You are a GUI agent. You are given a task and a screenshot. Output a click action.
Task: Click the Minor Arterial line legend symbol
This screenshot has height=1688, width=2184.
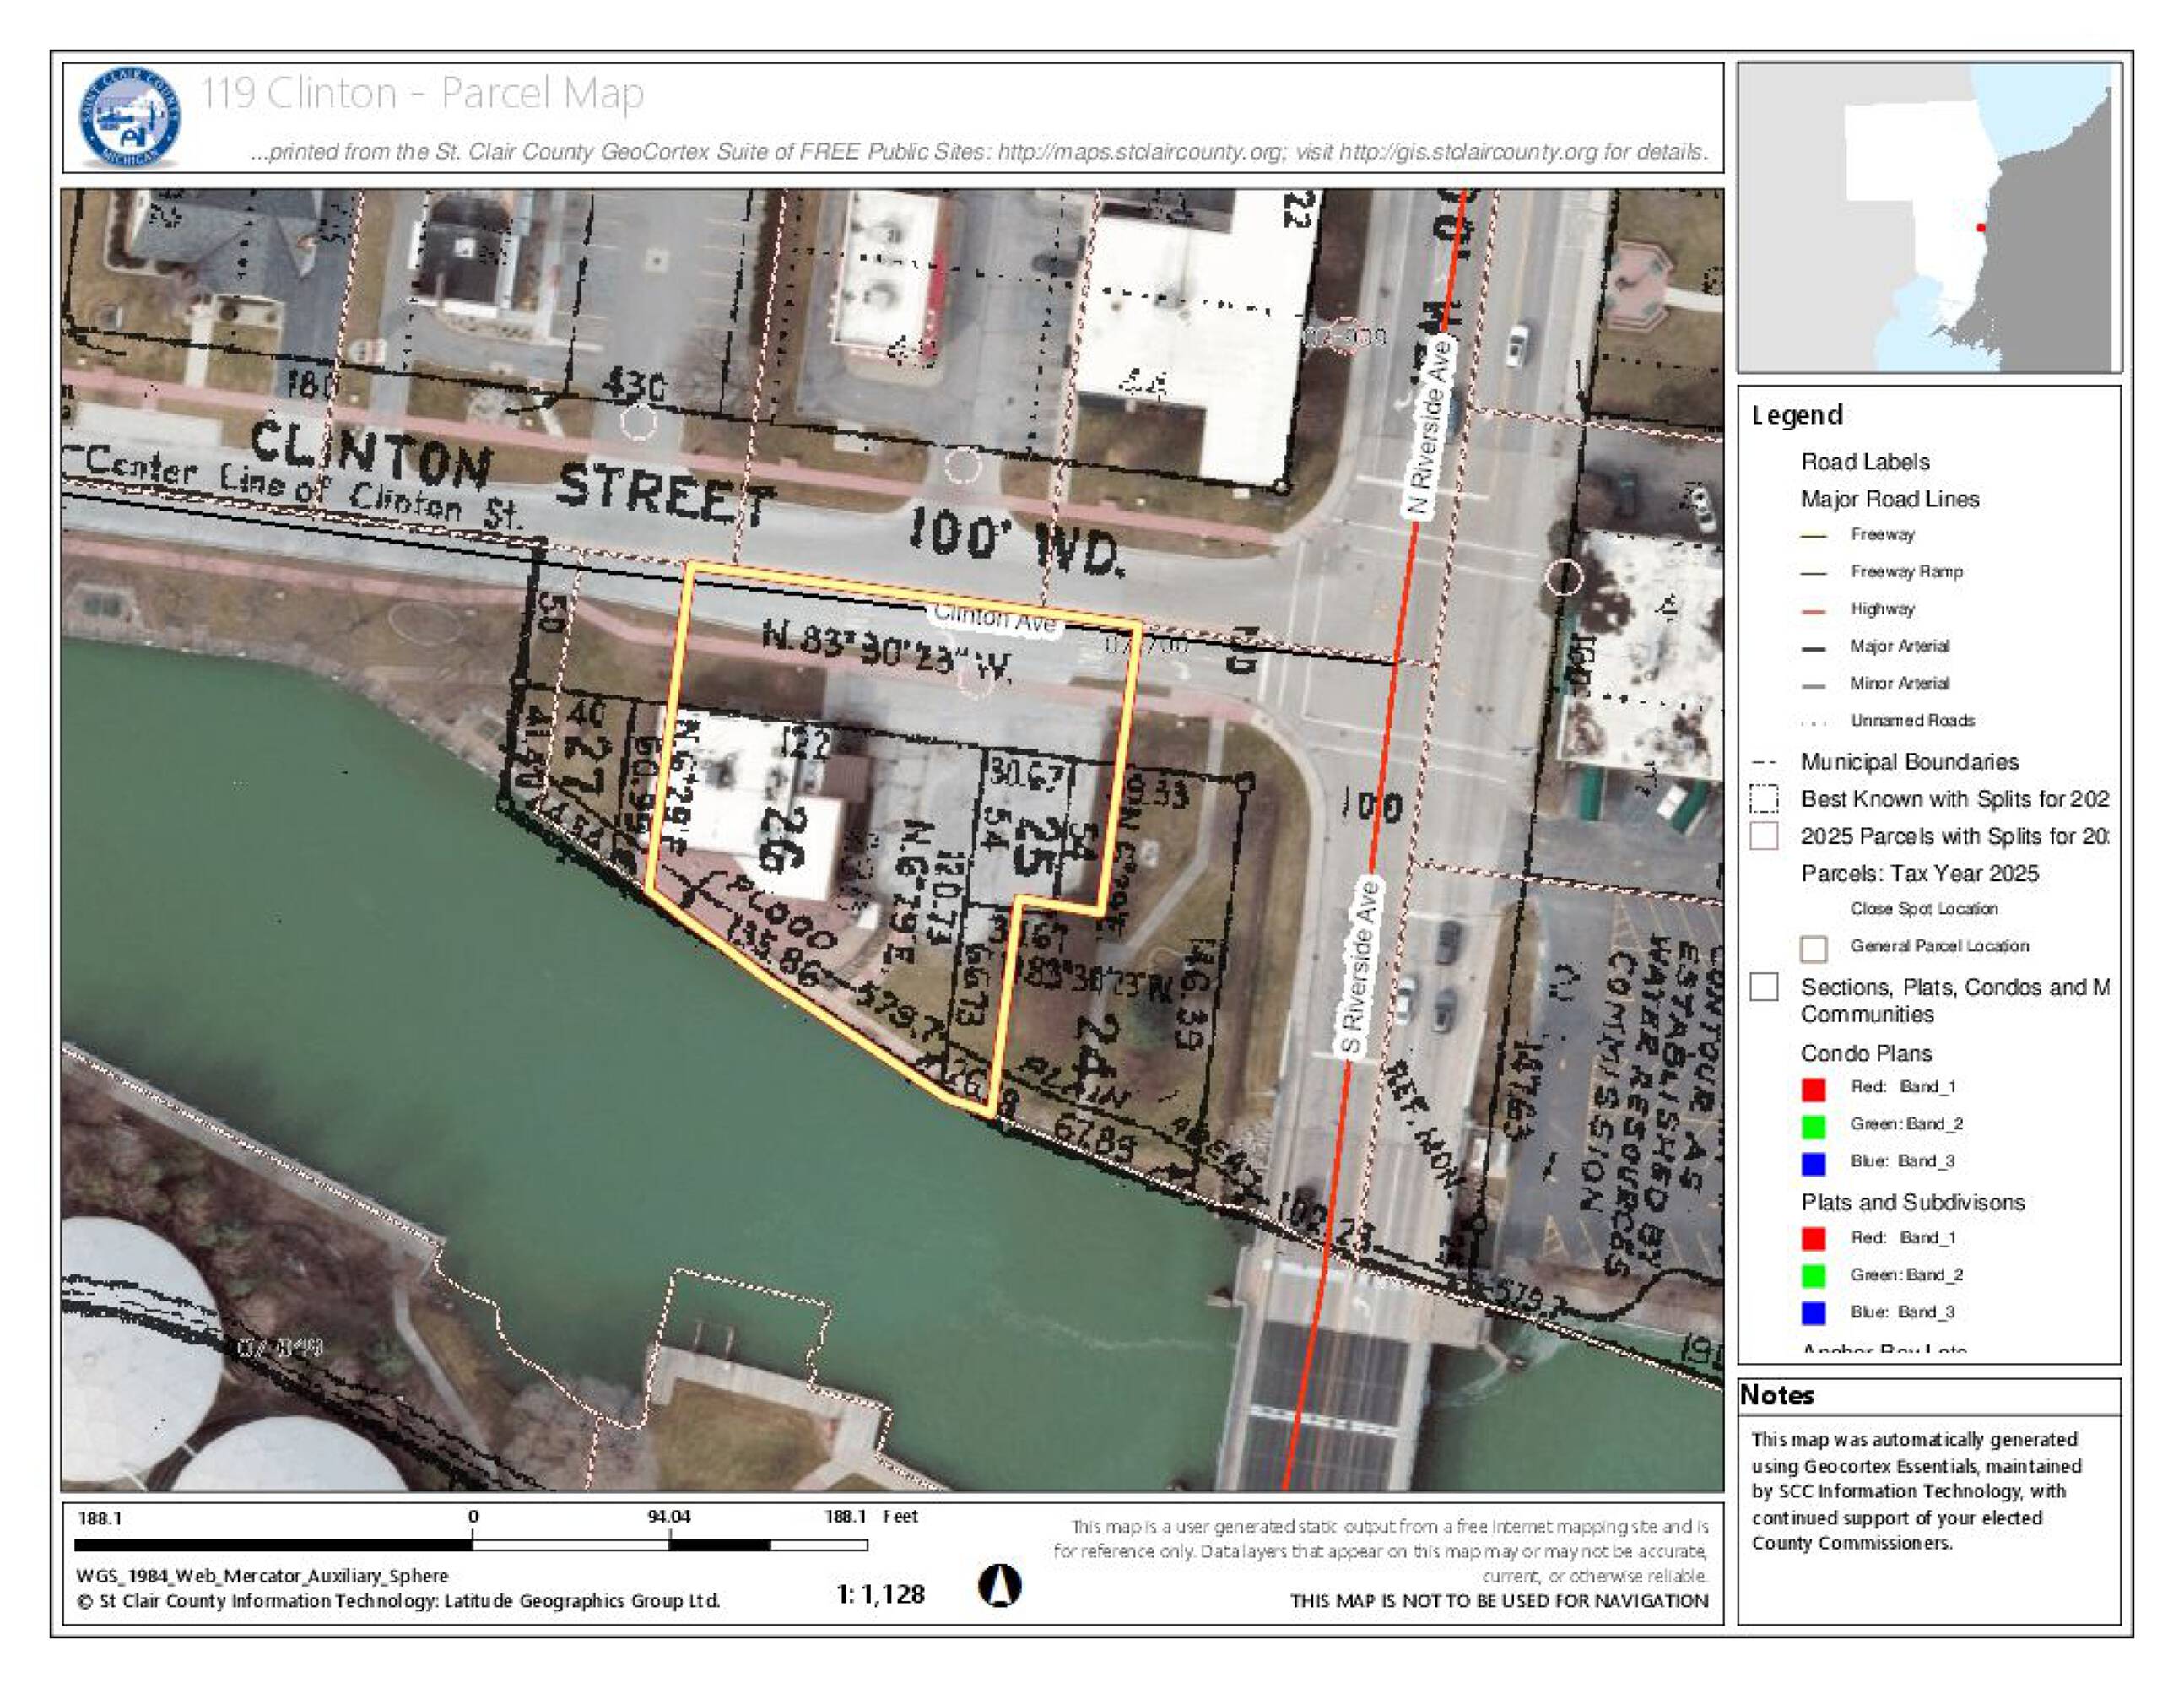[x=1814, y=685]
